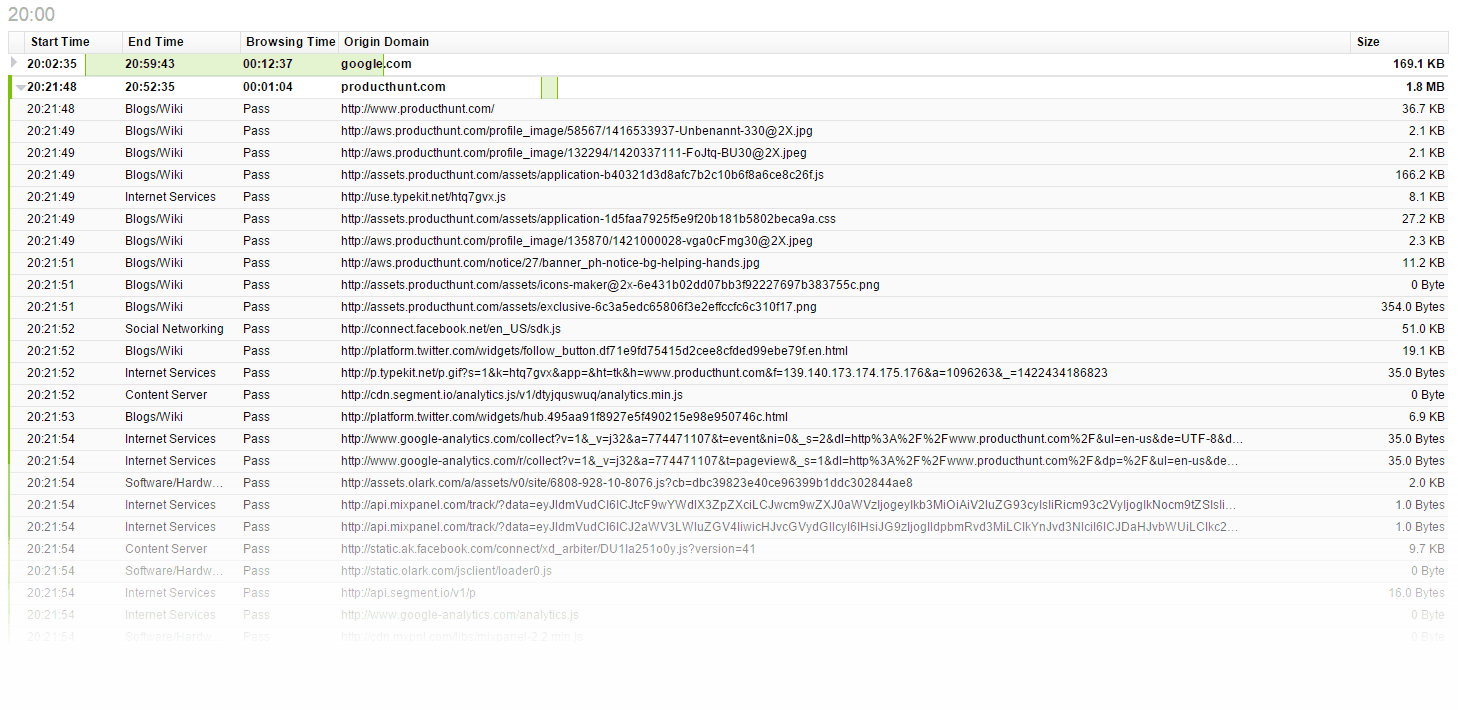Image resolution: width=1458 pixels, height=710 pixels.
Task: Select the banner_ph-notice-bg-helping-hands.jpg URL
Action: click(550, 263)
